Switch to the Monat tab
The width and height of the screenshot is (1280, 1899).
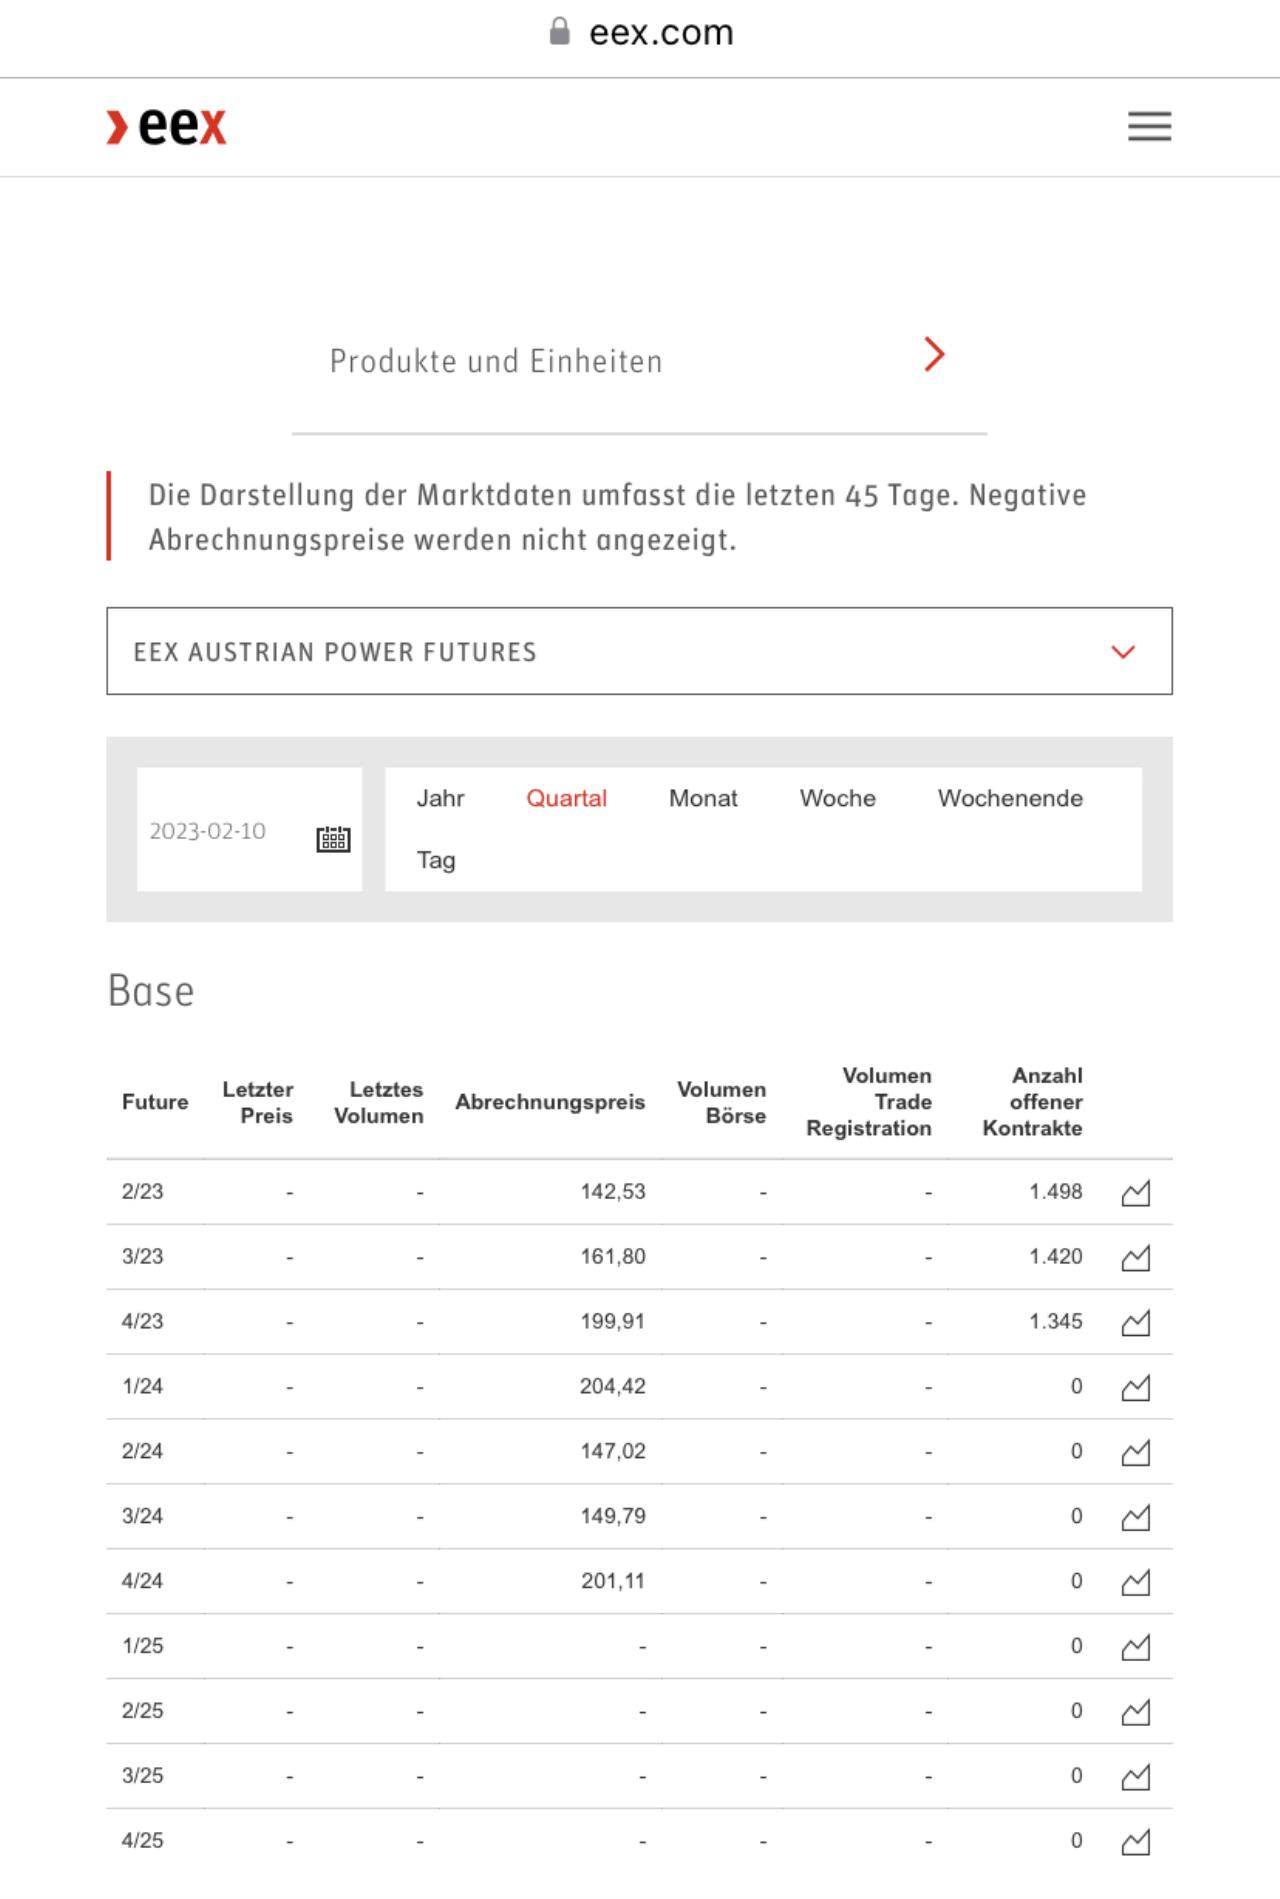pyautogui.click(x=703, y=798)
